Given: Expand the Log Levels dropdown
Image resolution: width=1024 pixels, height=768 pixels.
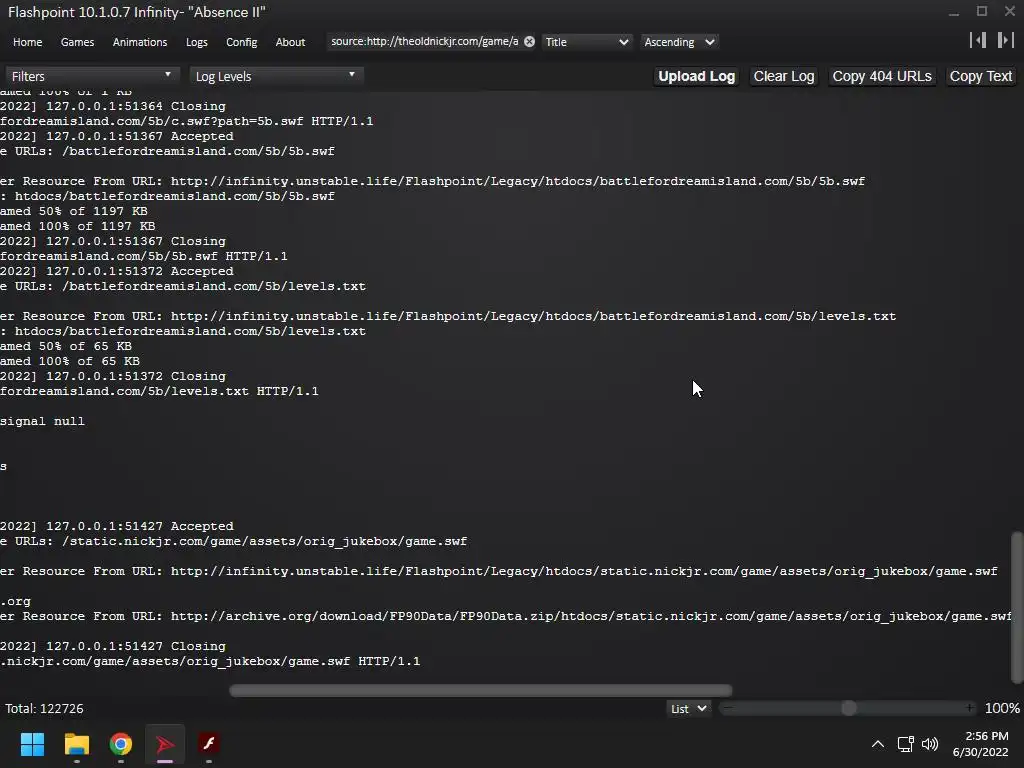Looking at the screenshot, I should (x=276, y=76).
